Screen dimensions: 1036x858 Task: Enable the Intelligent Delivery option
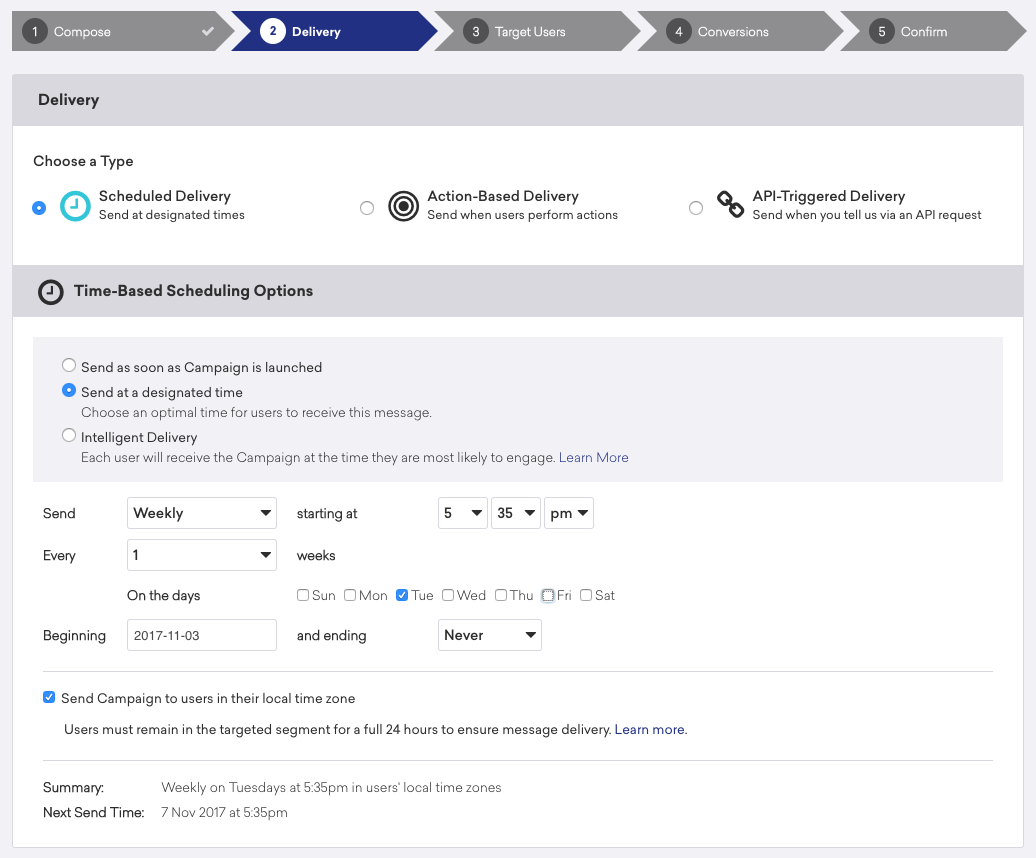click(x=69, y=436)
